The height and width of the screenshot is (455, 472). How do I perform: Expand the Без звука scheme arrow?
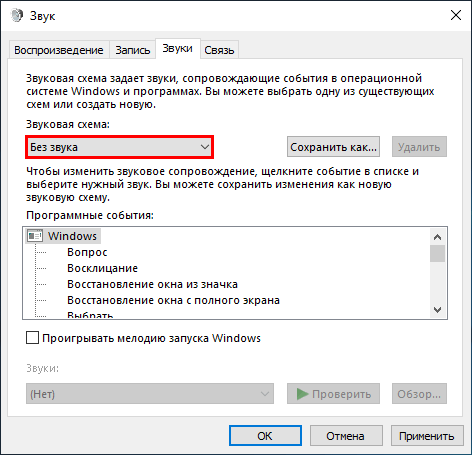tap(205, 147)
